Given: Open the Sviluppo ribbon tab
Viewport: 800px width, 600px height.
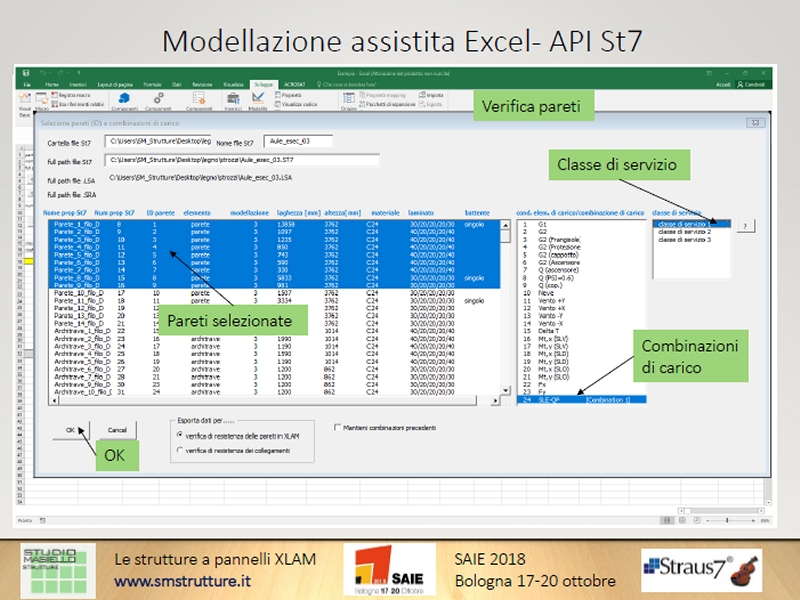Looking at the screenshot, I should tap(263, 86).
